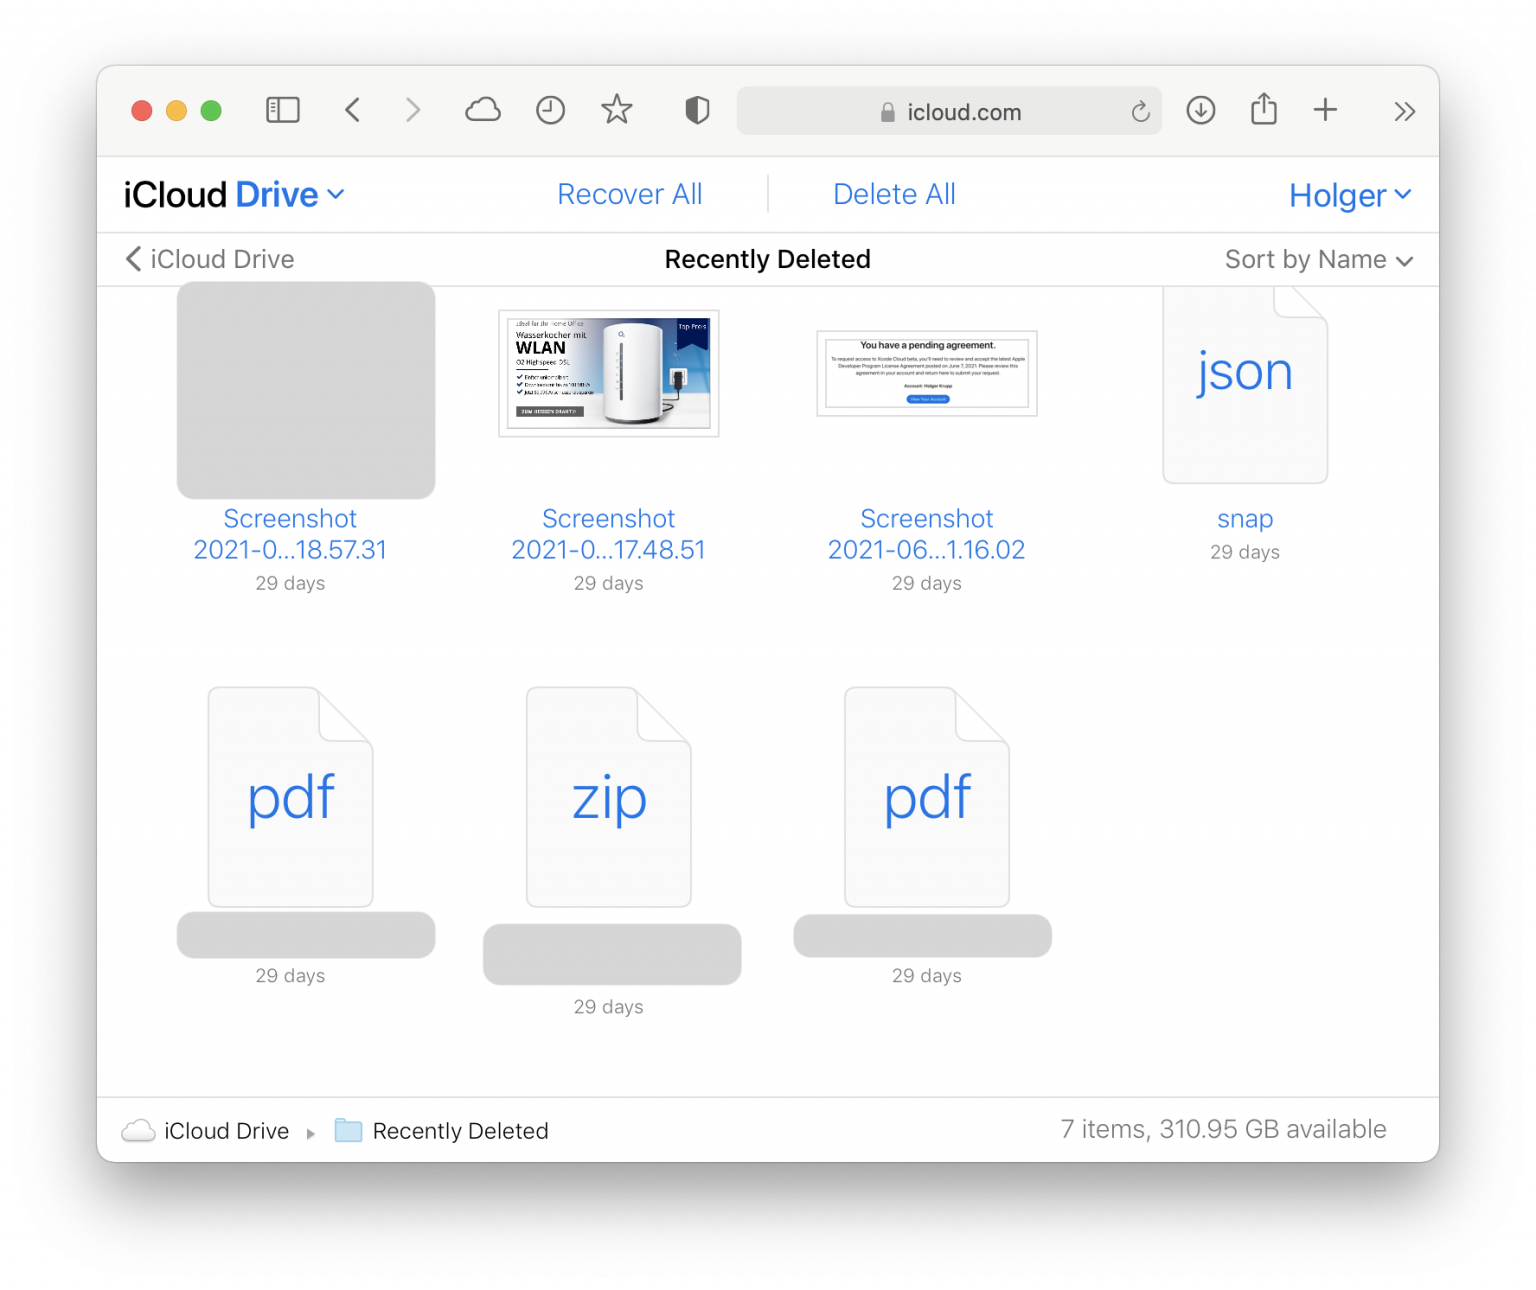The height and width of the screenshot is (1290, 1536).
Task: Select the first pdf file icon
Action: [x=290, y=796]
